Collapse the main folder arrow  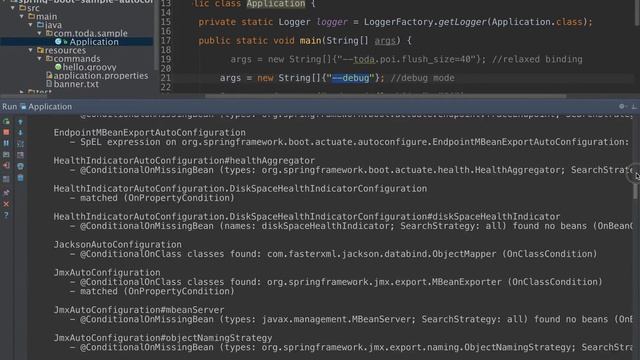[22, 16]
